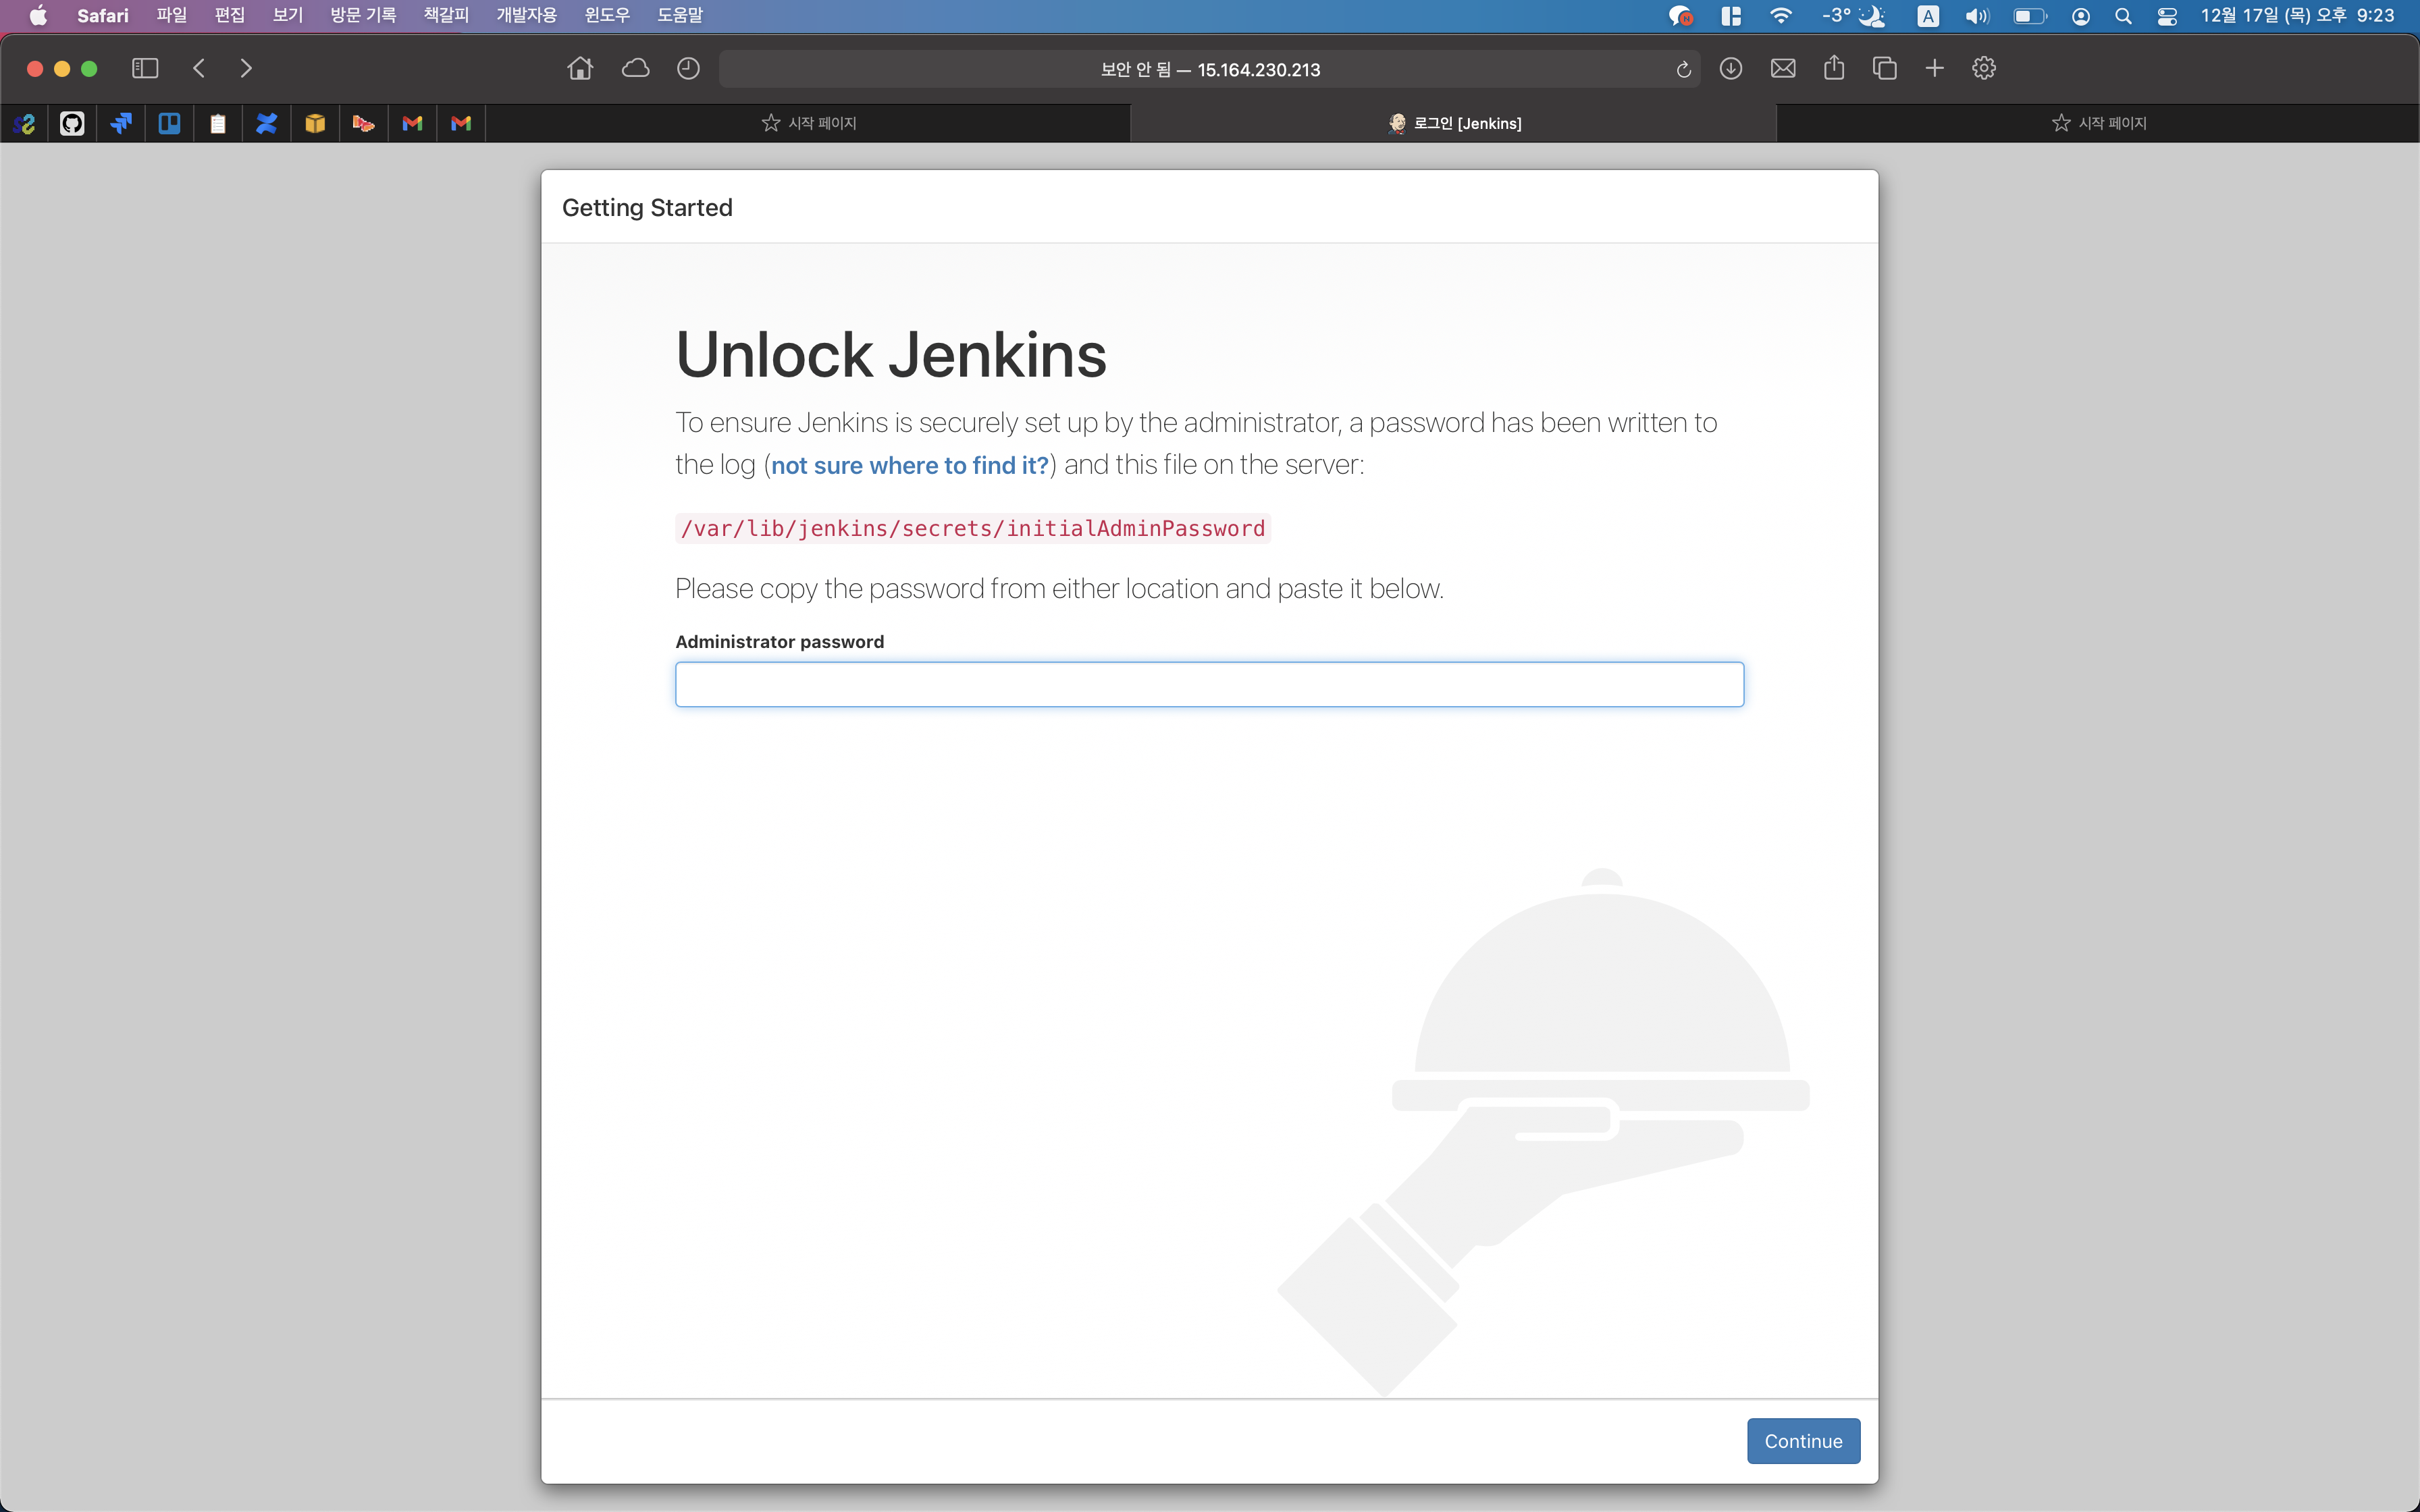The height and width of the screenshot is (1512, 2420).
Task: Reload the page with refresh icon
Action: (1683, 69)
